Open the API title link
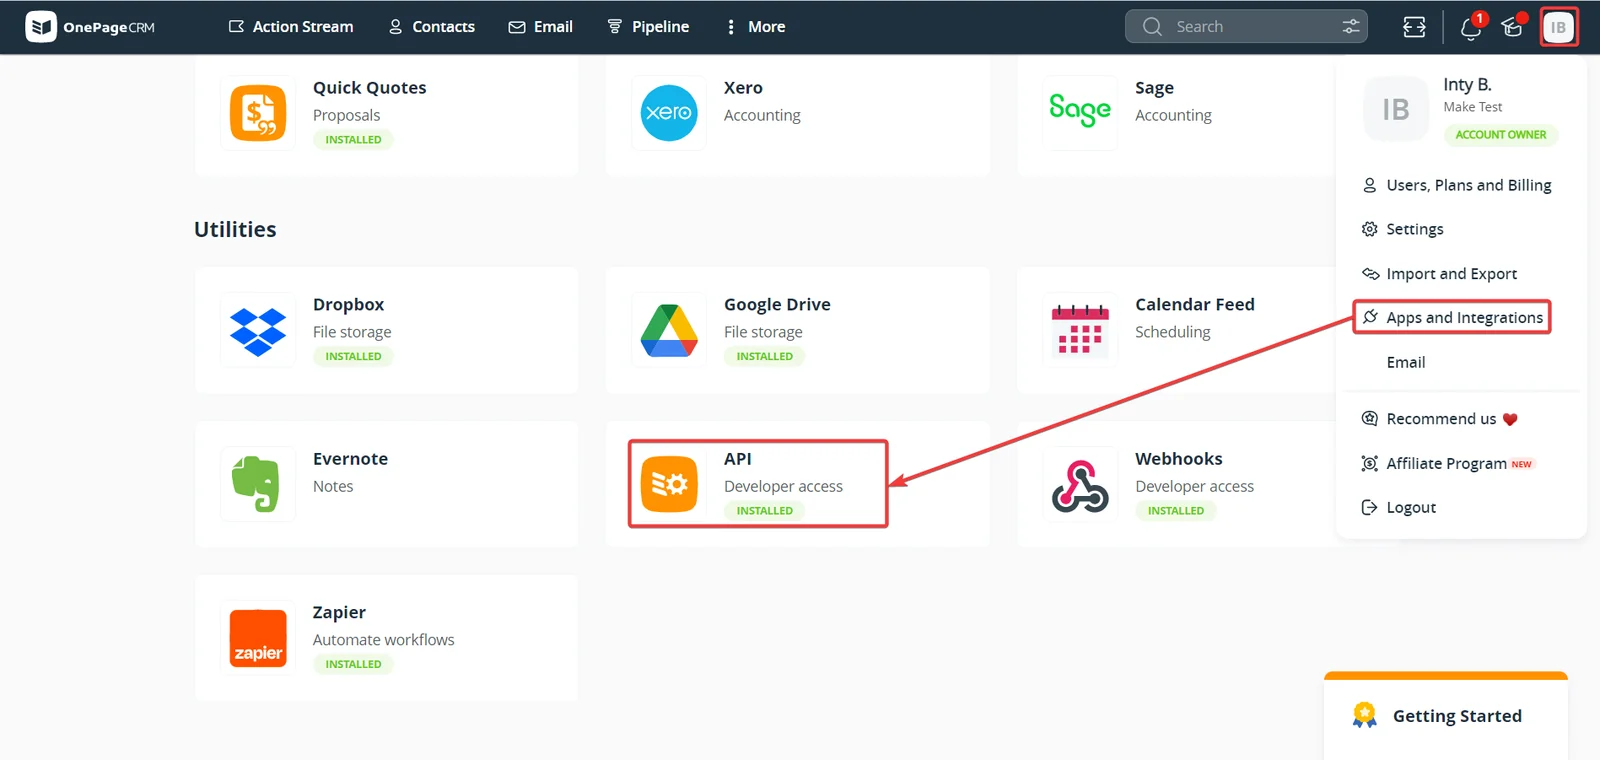 (738, 459)
